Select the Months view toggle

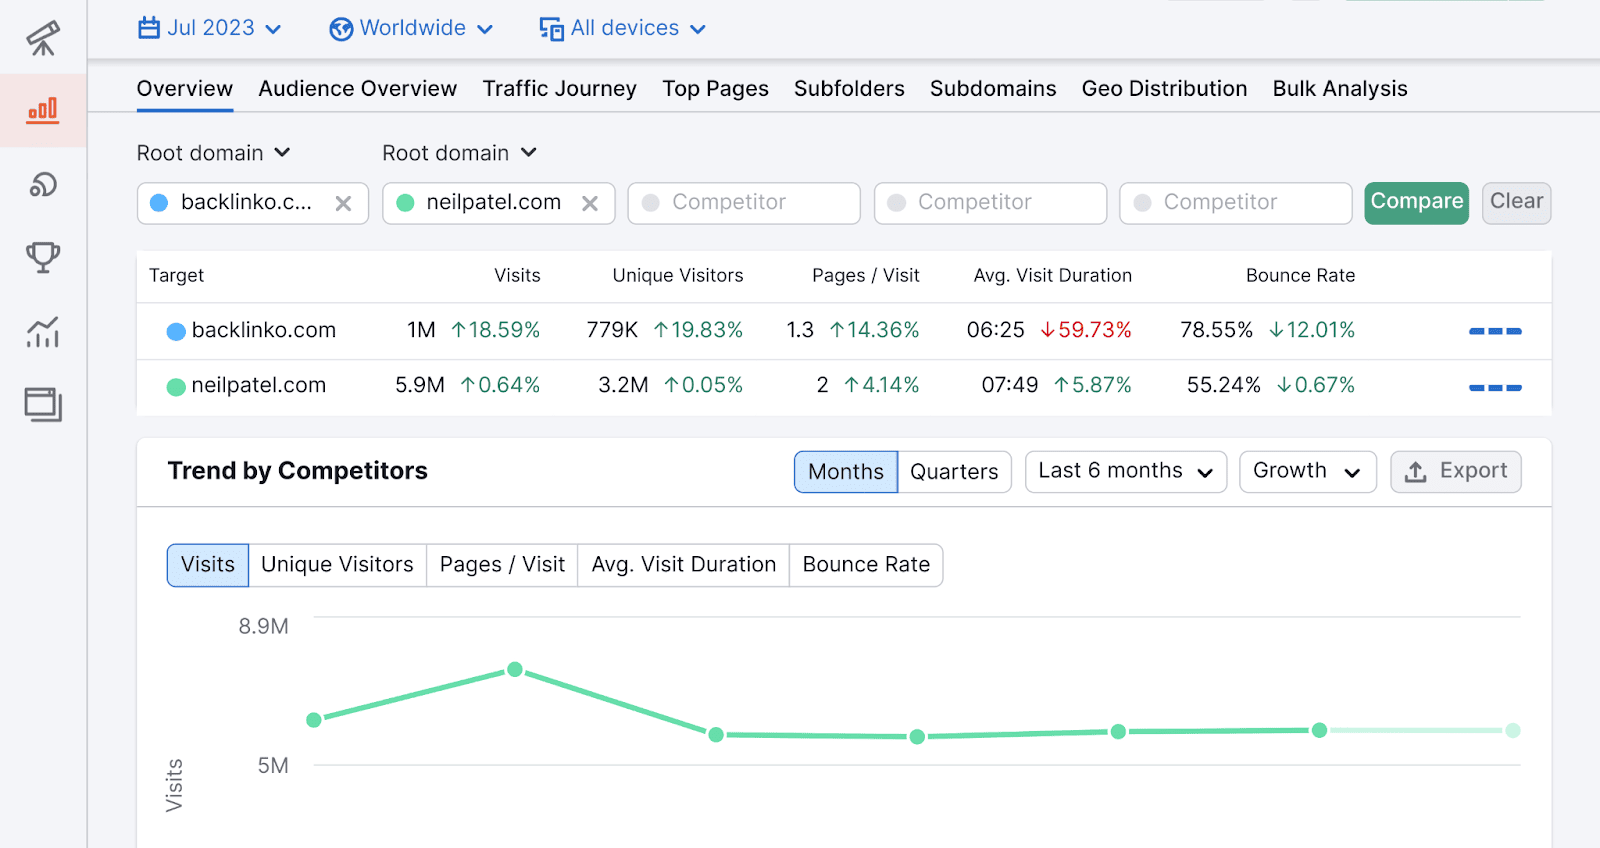(x=846, y=472)
